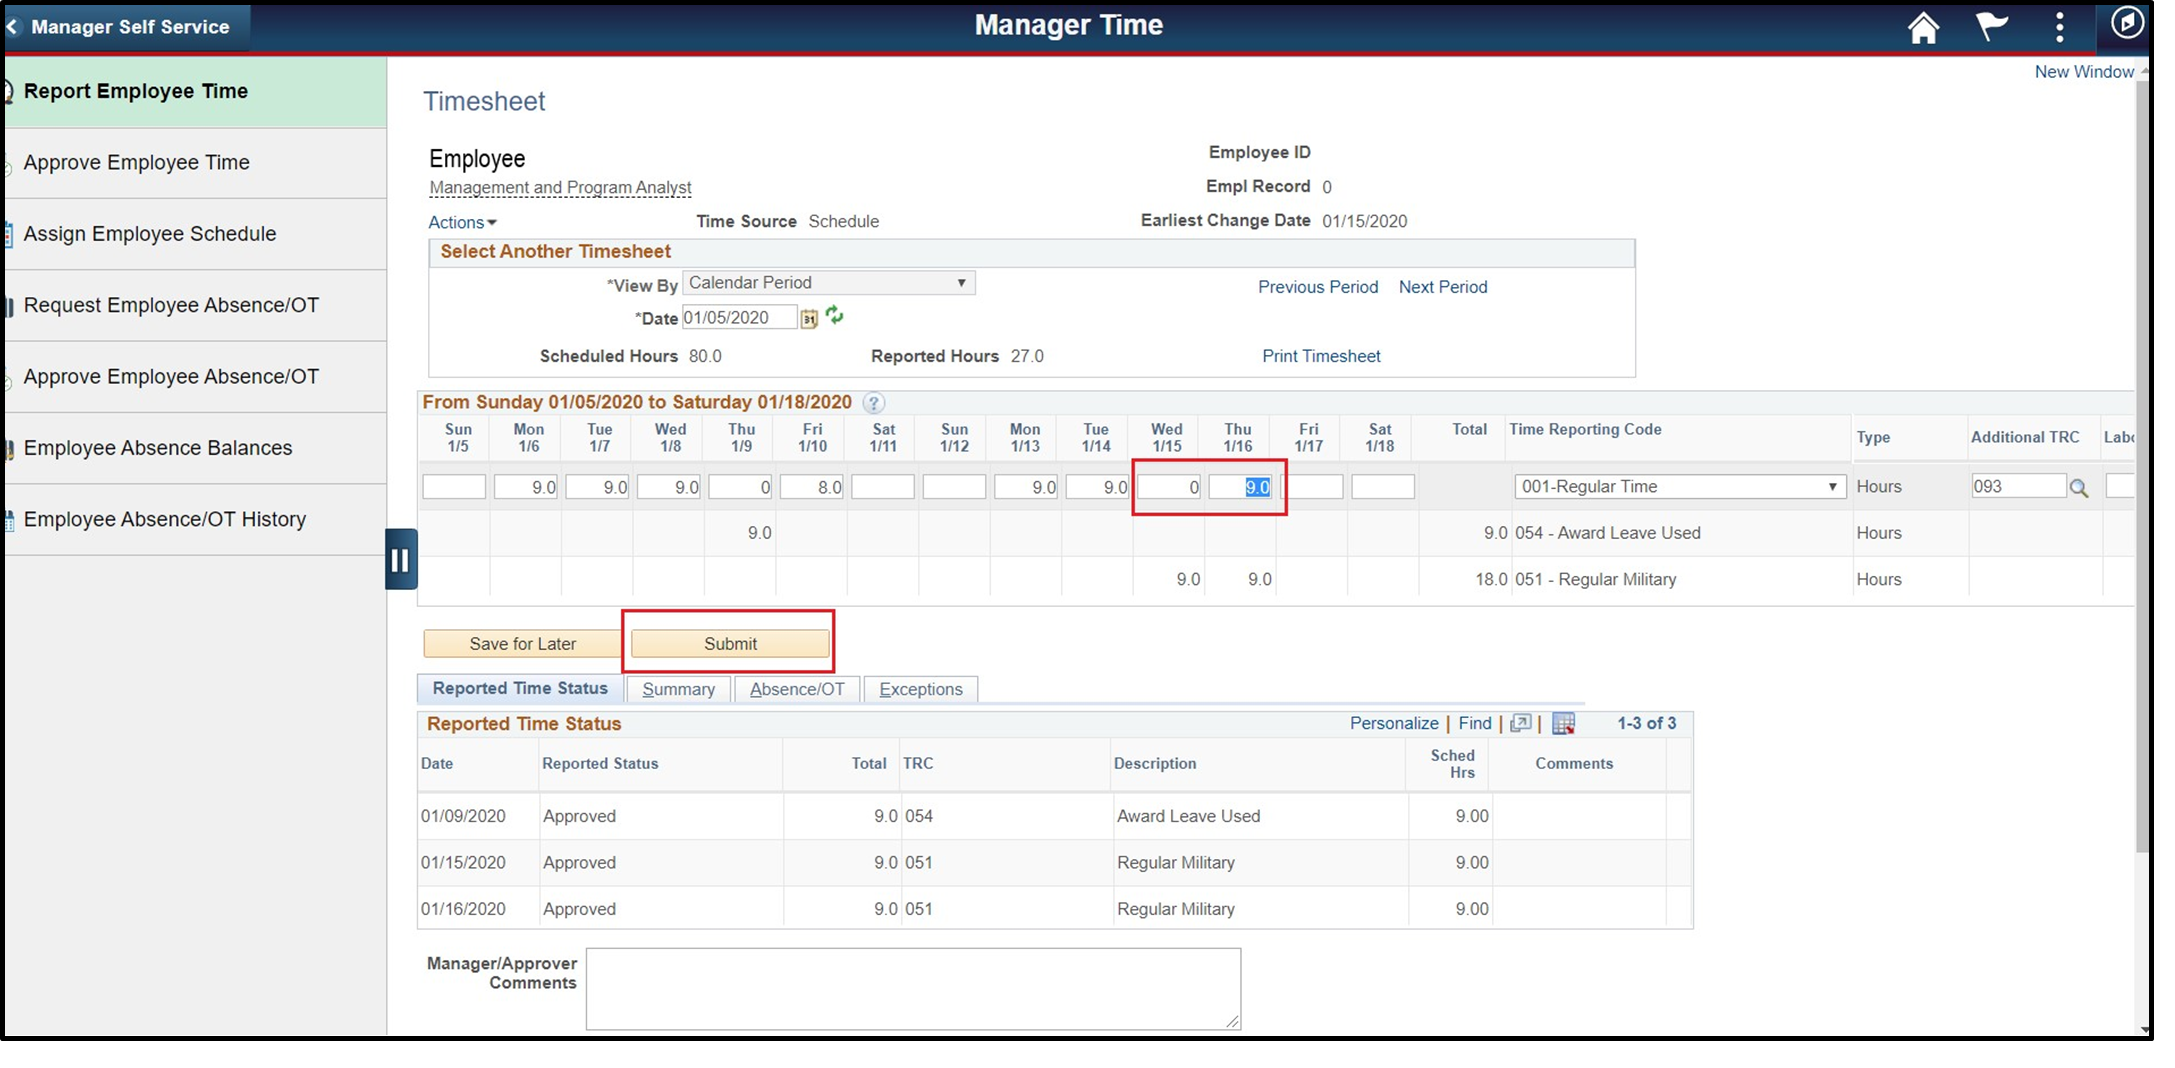Open Reported Time Status grid in new window
This screenshot has height=1068, width=2175.
(1521, 723)
